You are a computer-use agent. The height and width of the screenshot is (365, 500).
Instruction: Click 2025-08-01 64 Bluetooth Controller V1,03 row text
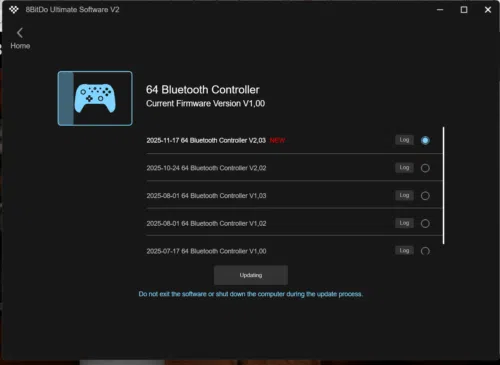pyautogui.click(x=206, y=196)
